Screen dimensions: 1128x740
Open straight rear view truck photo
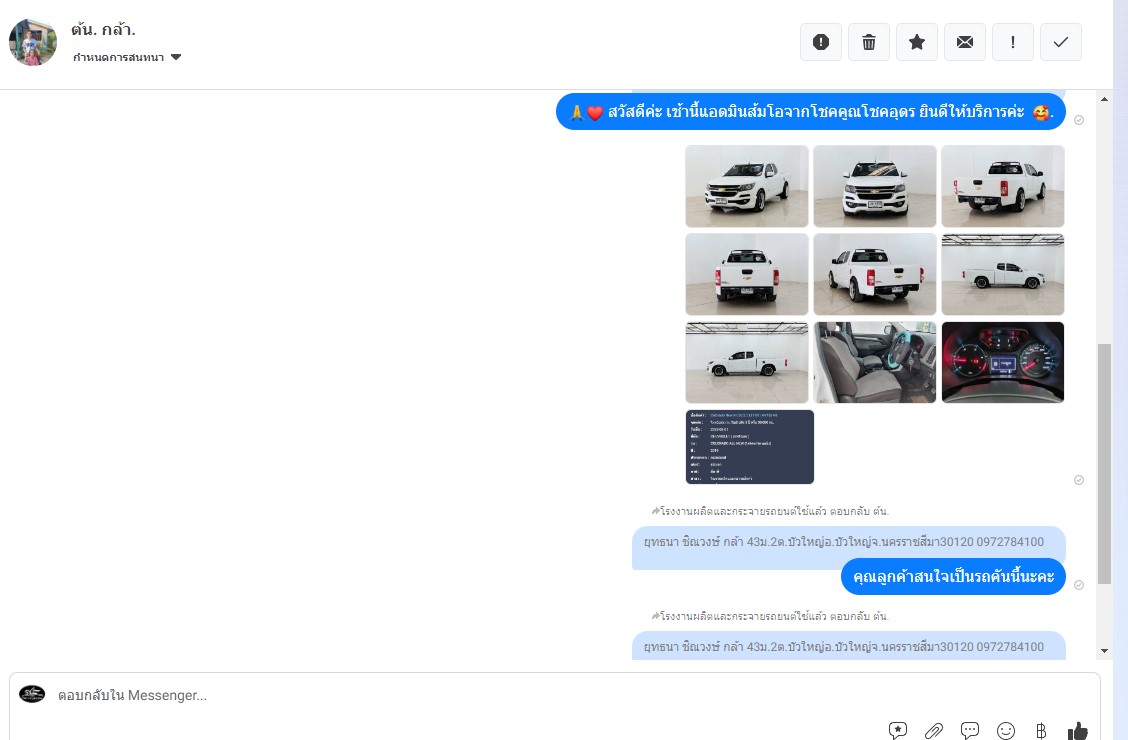[747, 274]
